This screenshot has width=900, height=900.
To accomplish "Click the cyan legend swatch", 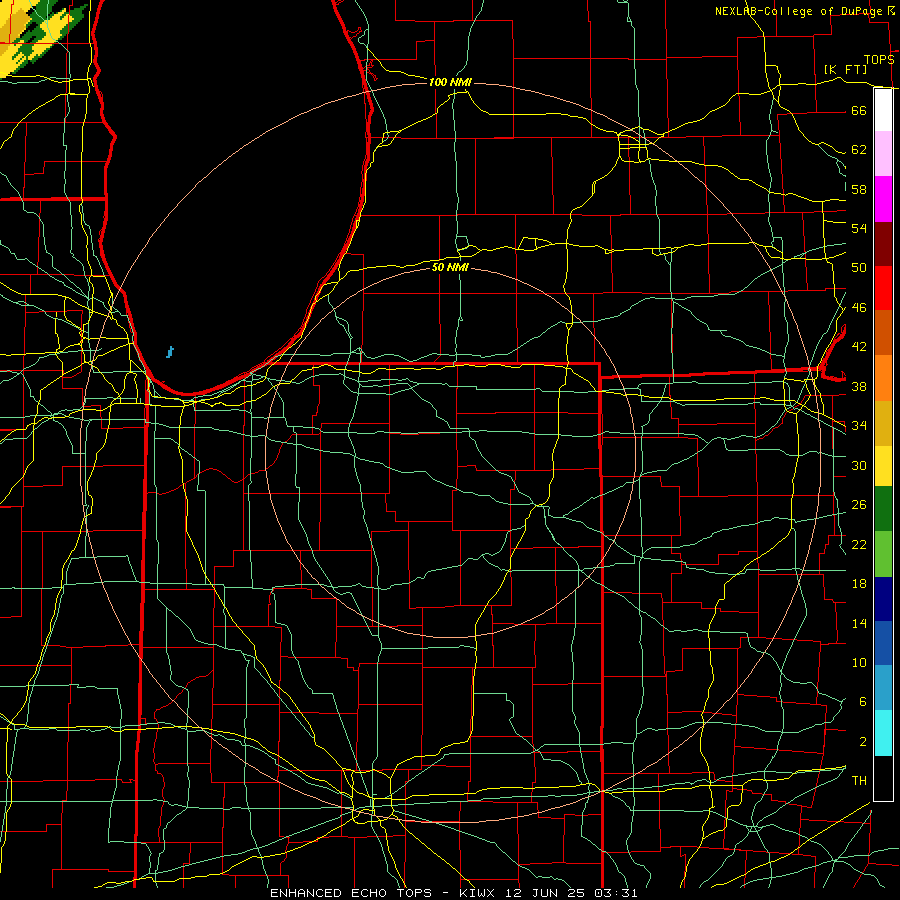I will pyautogui.click(x=883, y=733).
